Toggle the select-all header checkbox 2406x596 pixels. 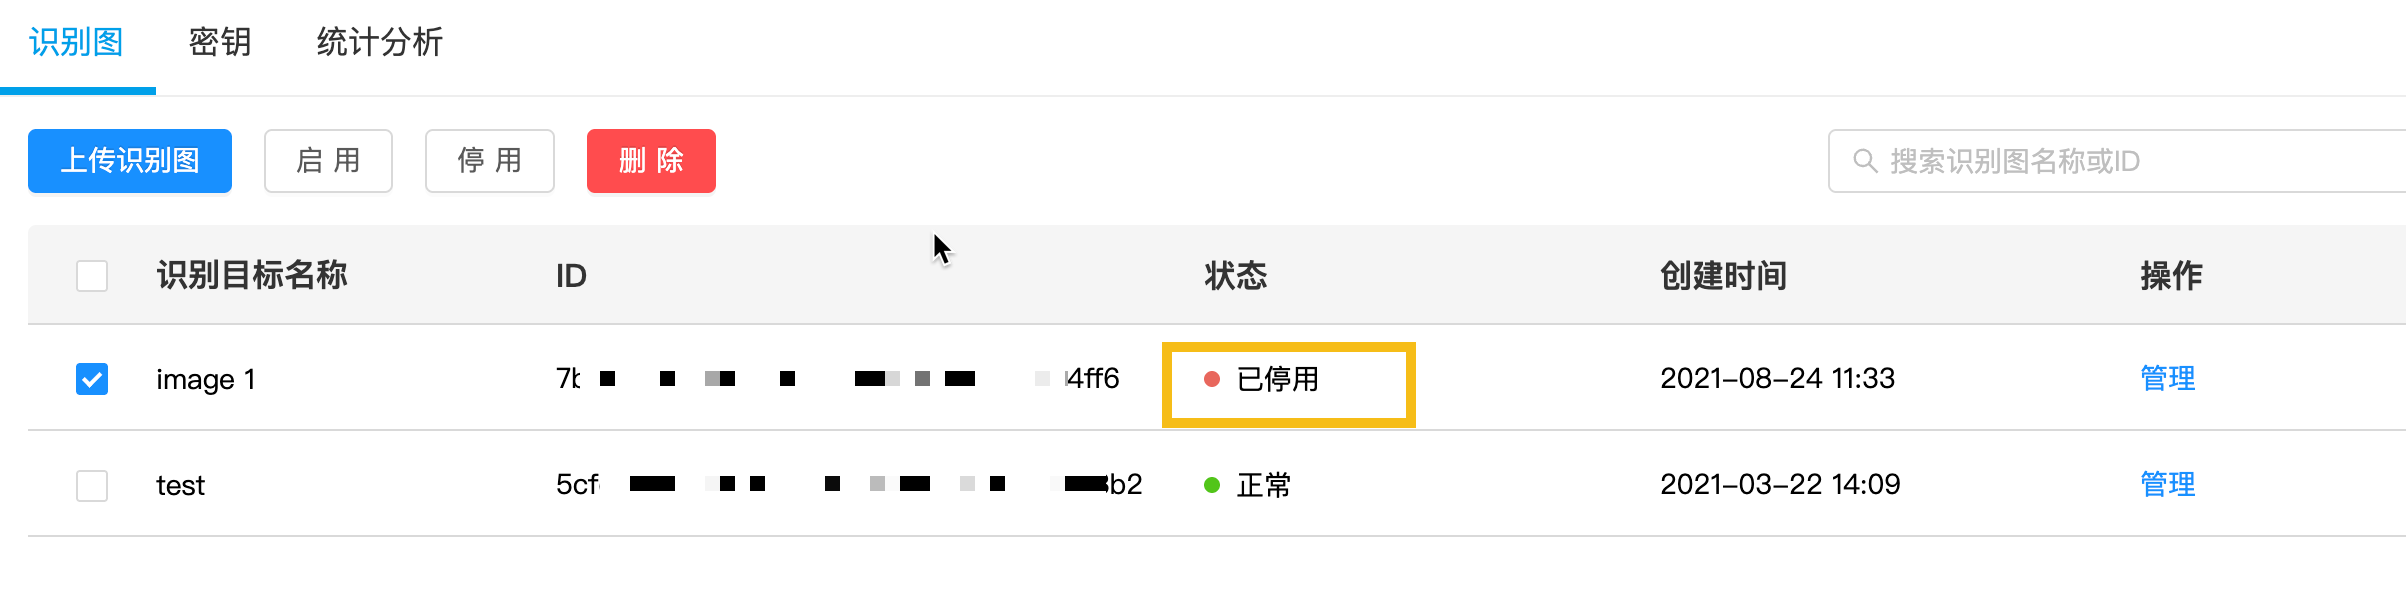(92, 276)
